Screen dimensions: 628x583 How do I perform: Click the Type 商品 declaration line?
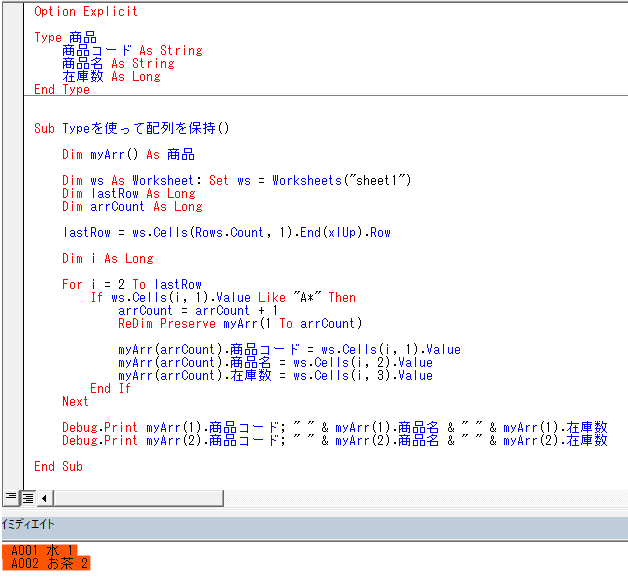(65, 37)
